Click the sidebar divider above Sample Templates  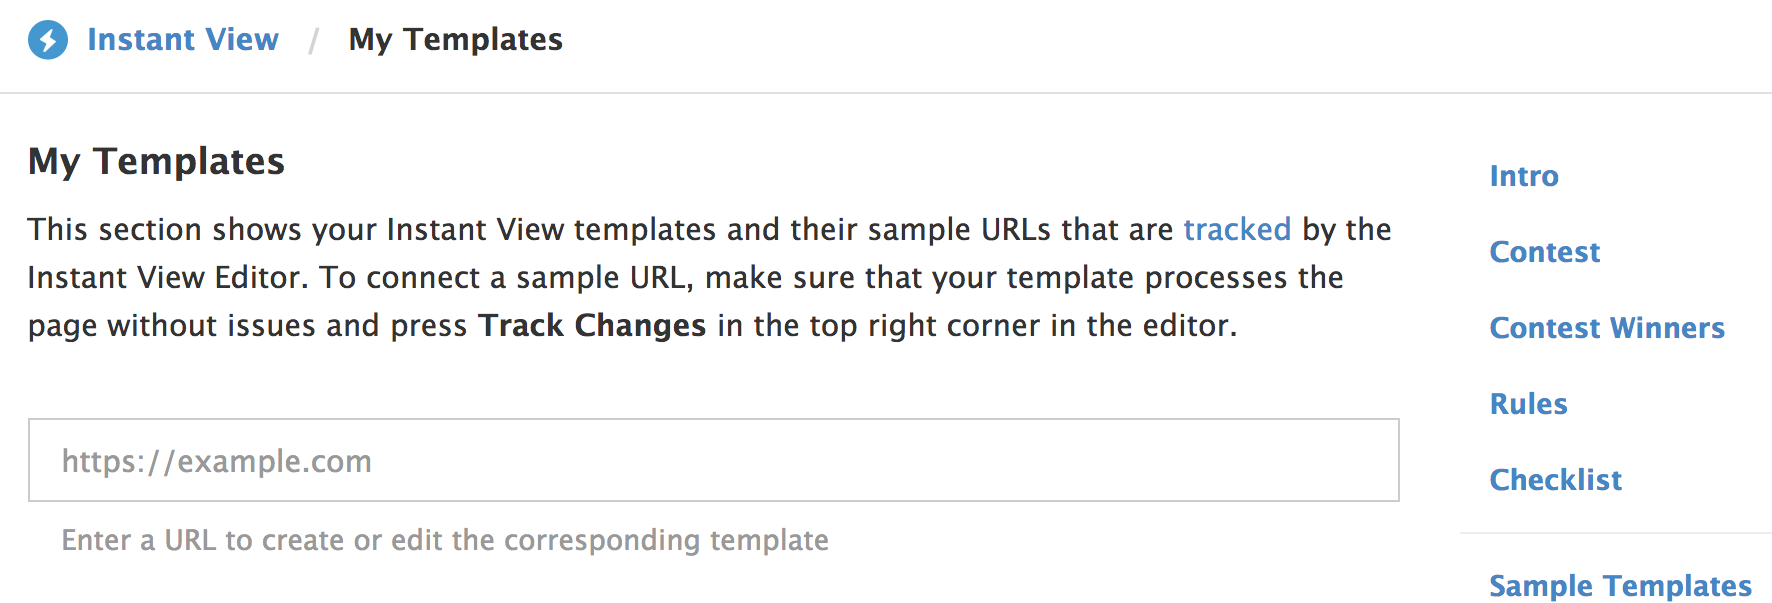pyautogui.click(x=1615, y=533)
